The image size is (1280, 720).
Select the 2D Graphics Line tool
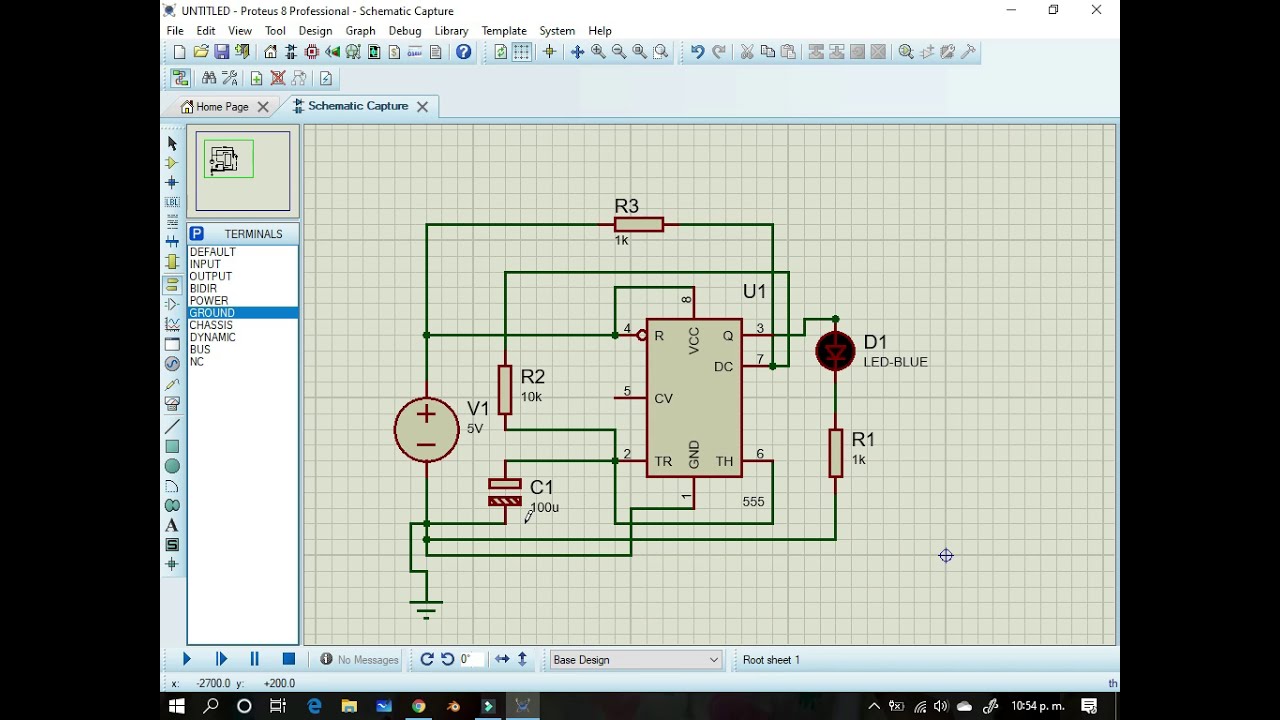coord(172,427)
